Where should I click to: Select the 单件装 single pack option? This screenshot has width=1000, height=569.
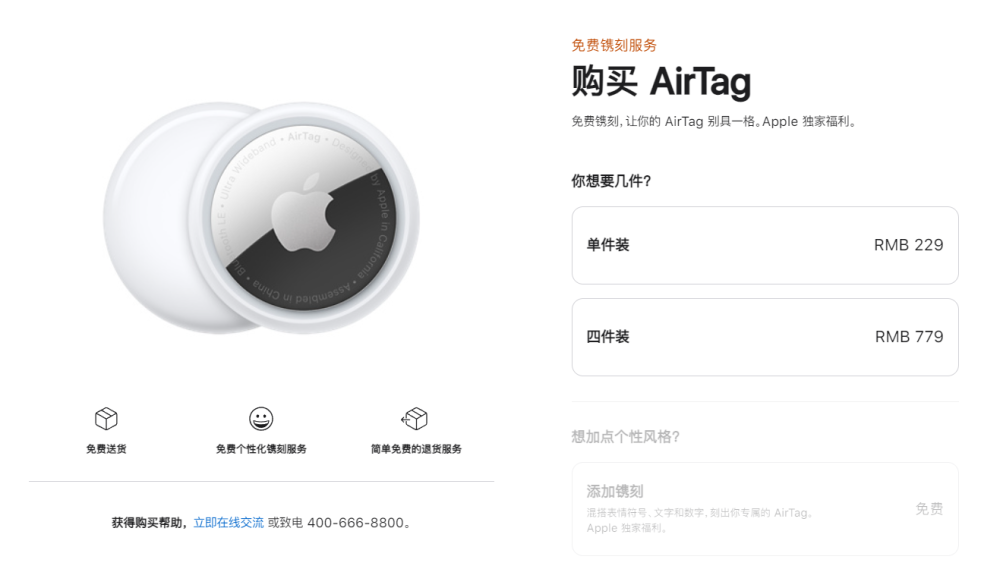pyautogui.click(x=765, y=245)
